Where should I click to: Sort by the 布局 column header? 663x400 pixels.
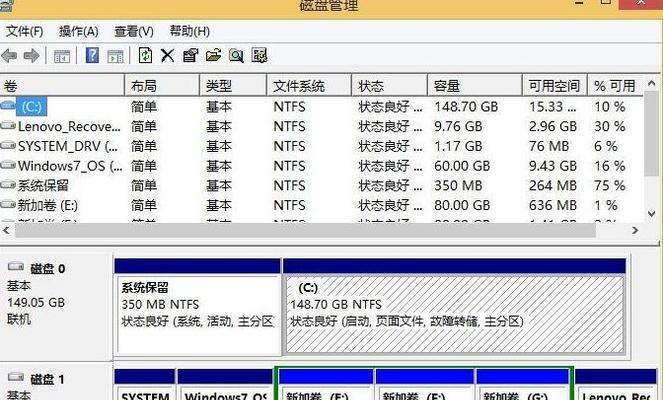[x=162, y=86]
